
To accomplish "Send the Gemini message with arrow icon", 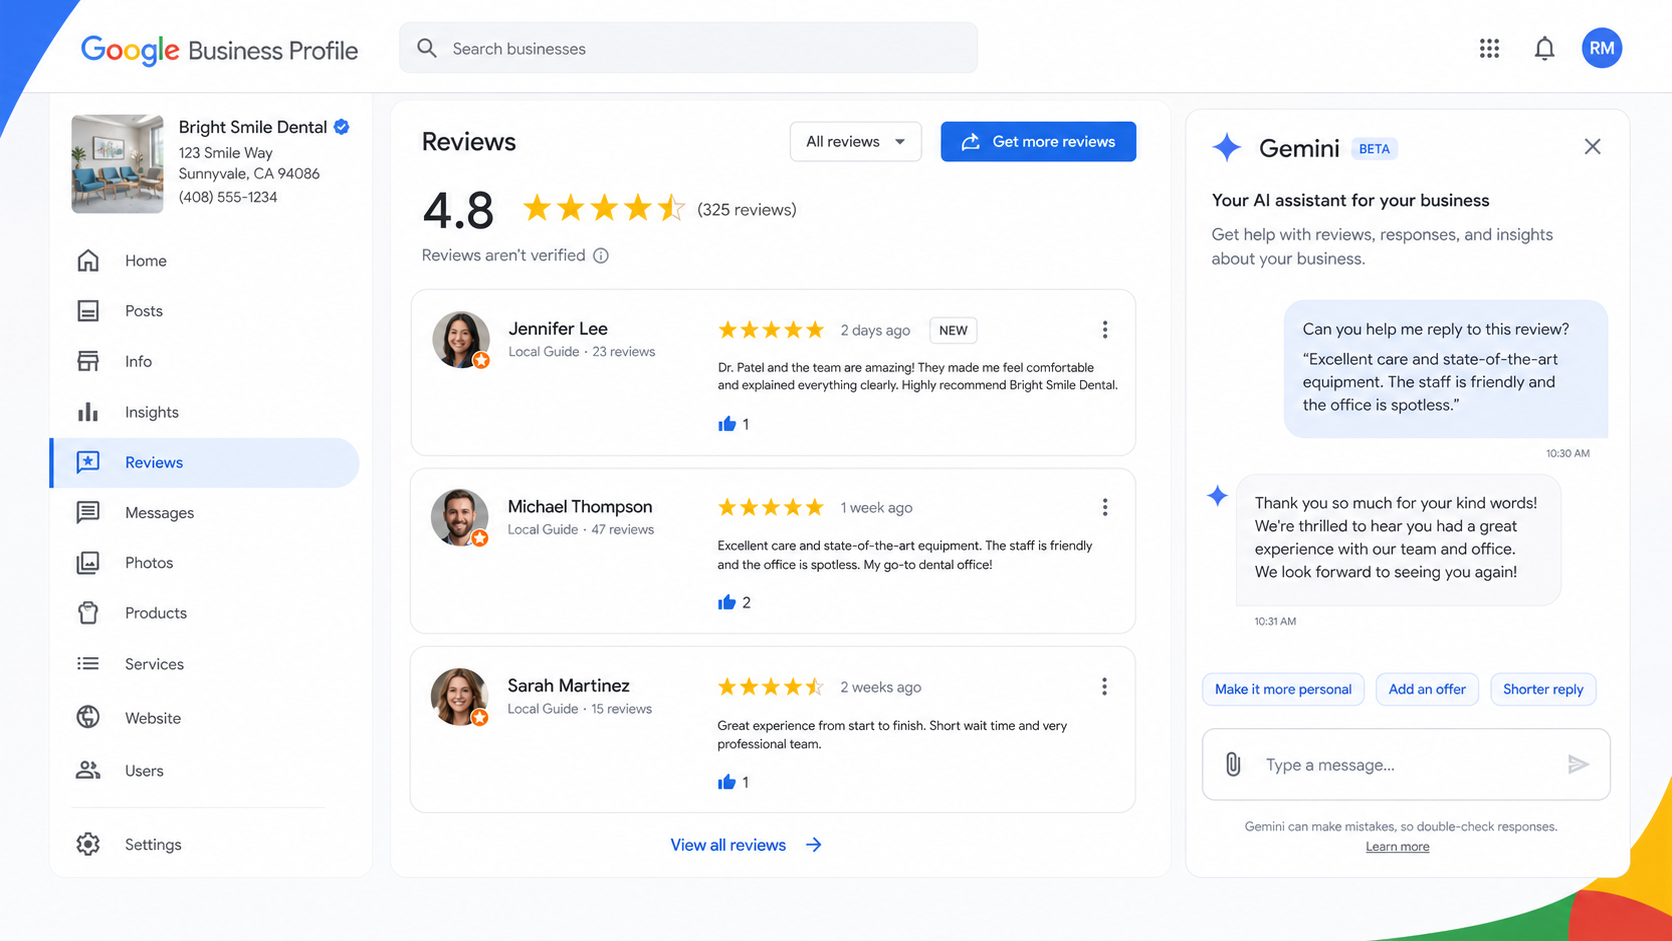I will click(x=1578, y=765).
